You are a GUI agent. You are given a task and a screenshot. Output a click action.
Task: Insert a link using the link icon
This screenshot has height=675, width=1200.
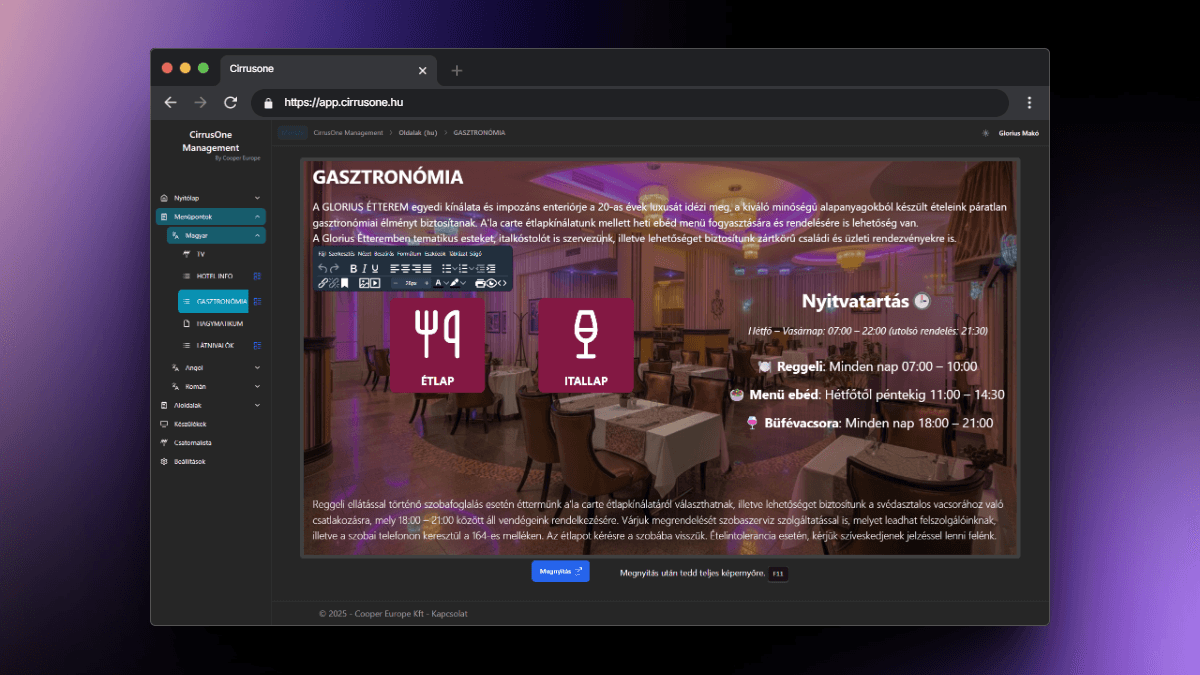coord(322,283)
